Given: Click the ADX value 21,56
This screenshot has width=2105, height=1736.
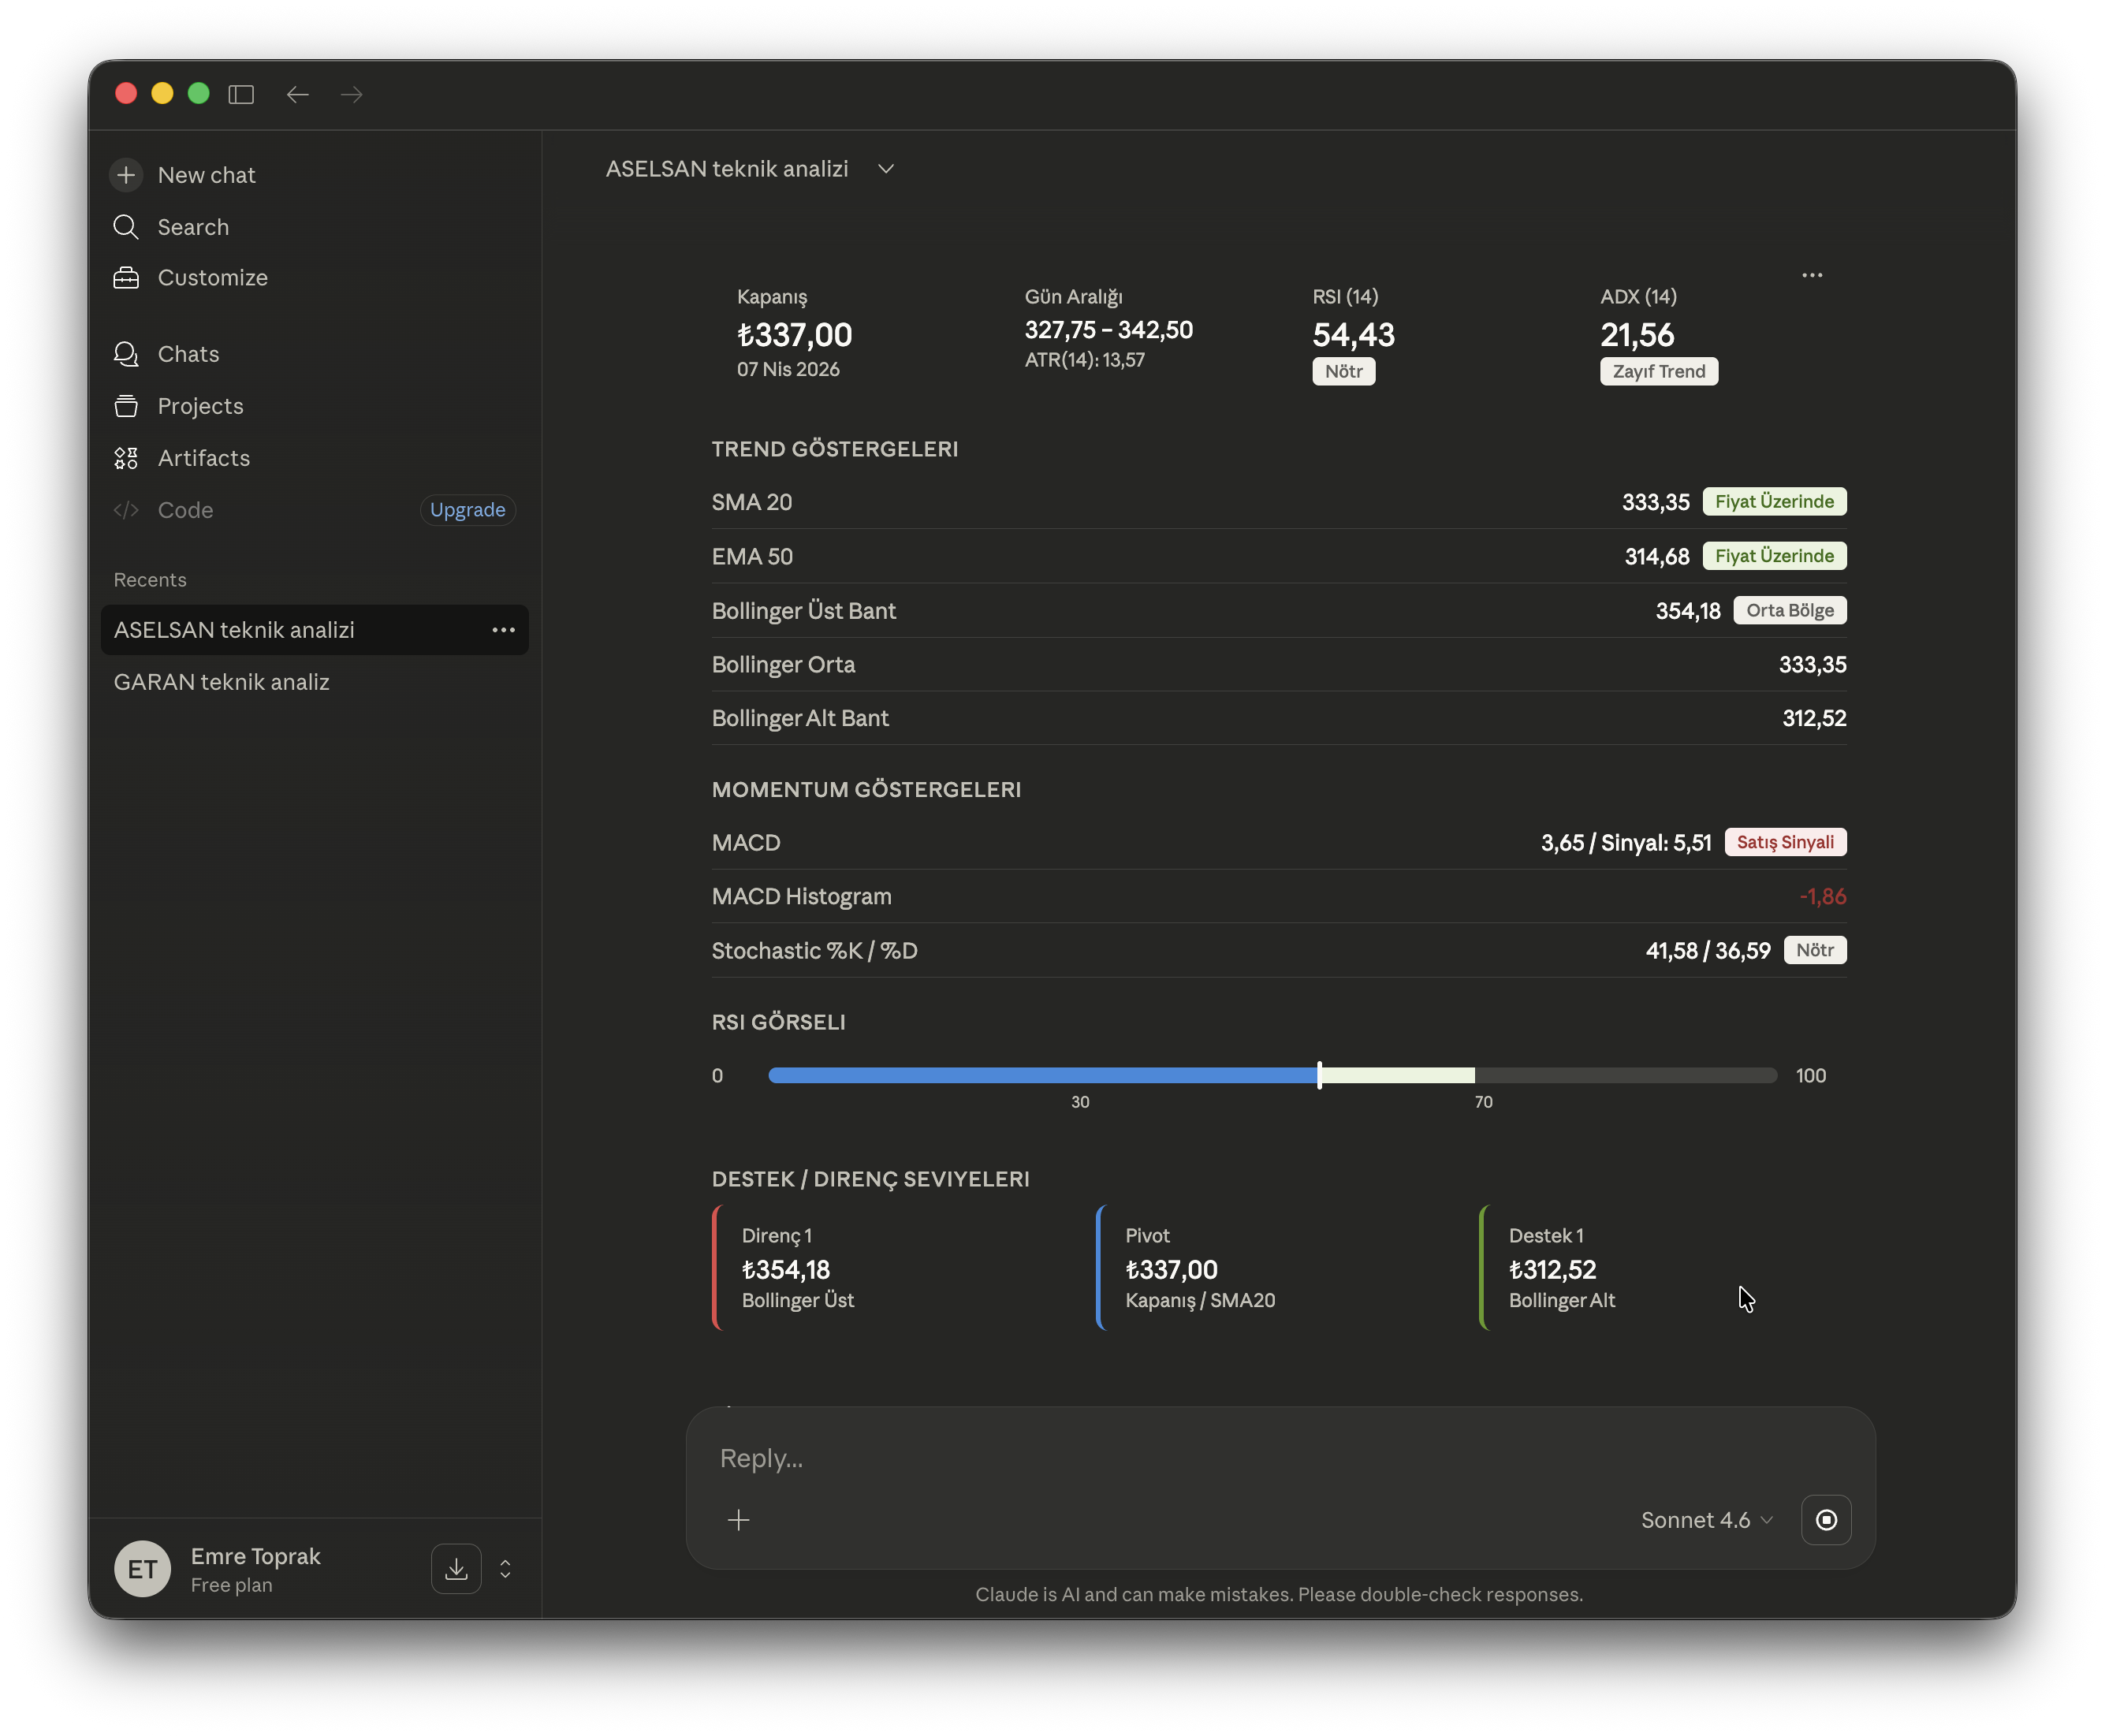Looking at the screenshot, I should click(x=1637, y=334).
